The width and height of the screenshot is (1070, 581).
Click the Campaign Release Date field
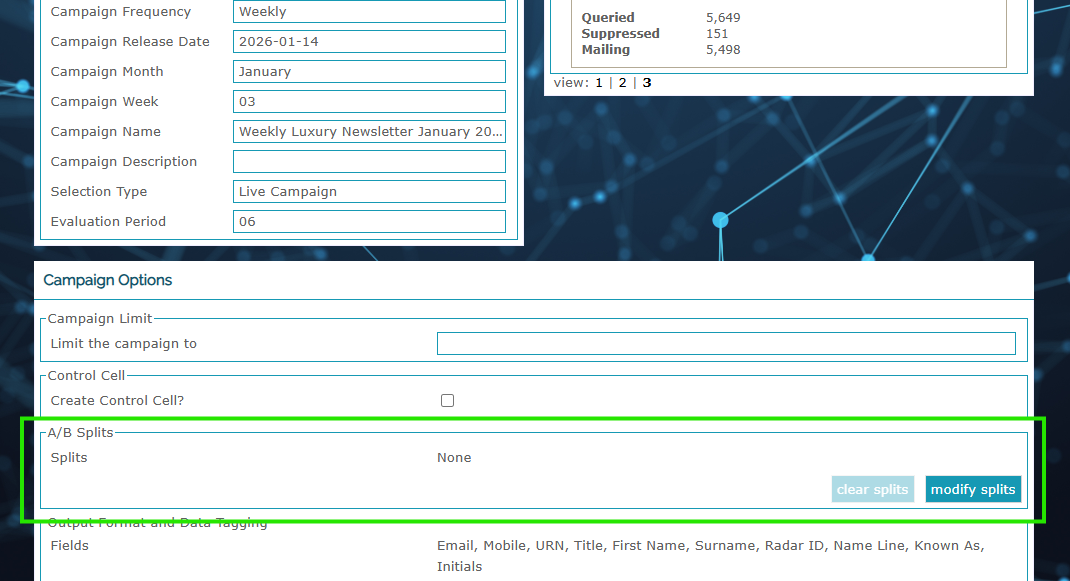pyautogui.click(x=369, y=42)
